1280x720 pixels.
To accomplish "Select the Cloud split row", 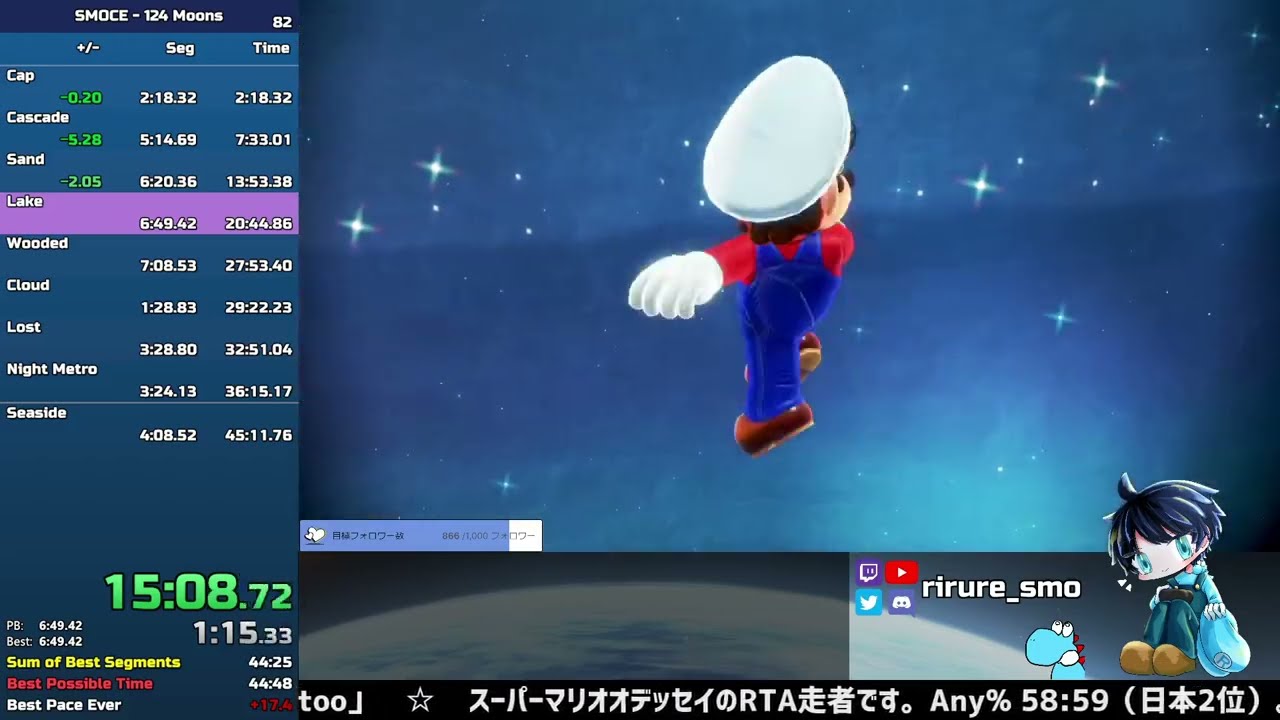I will coord(149,297).
